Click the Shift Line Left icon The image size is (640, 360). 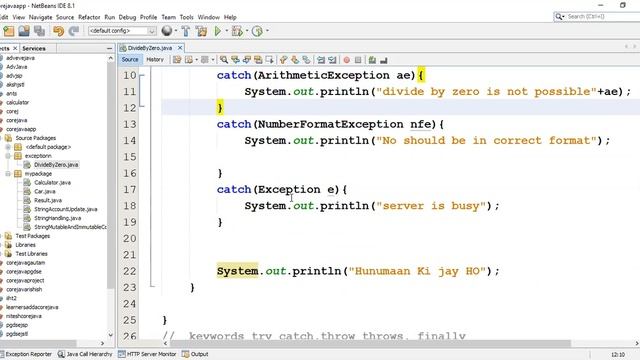321,60
